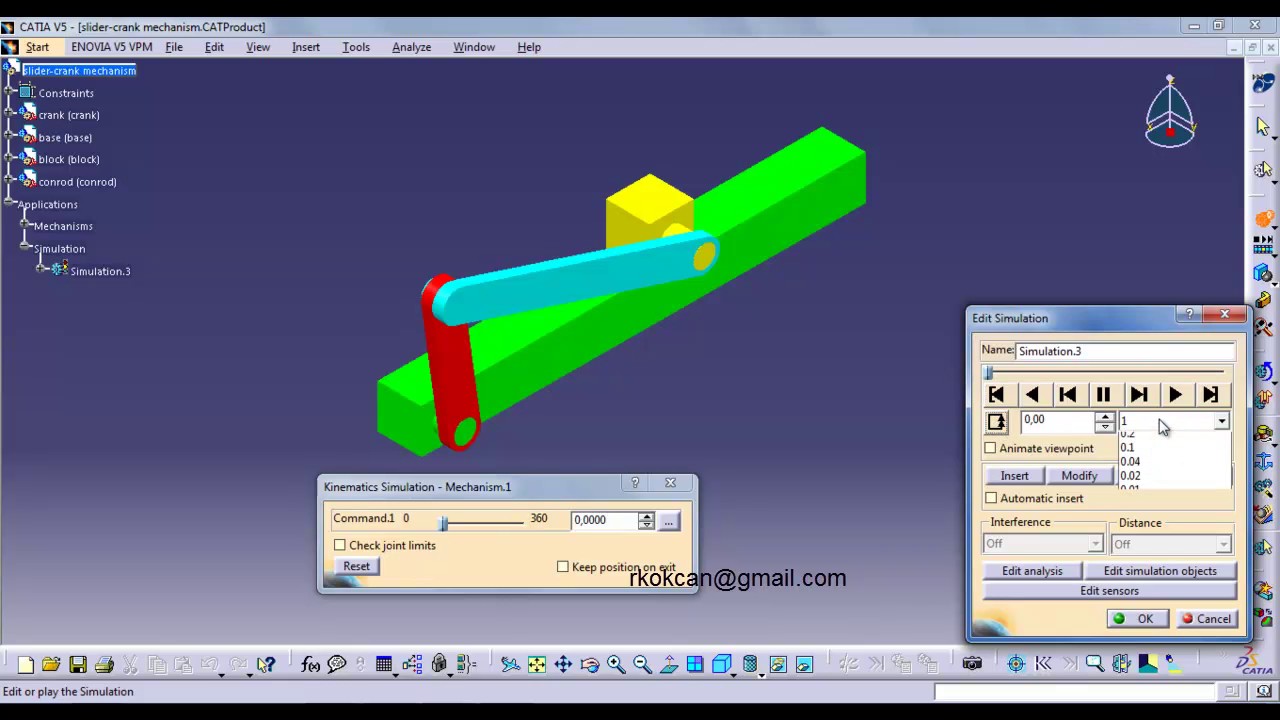
Task: Click the What's This help cursor icon
Action: click(x=265, y=664)
